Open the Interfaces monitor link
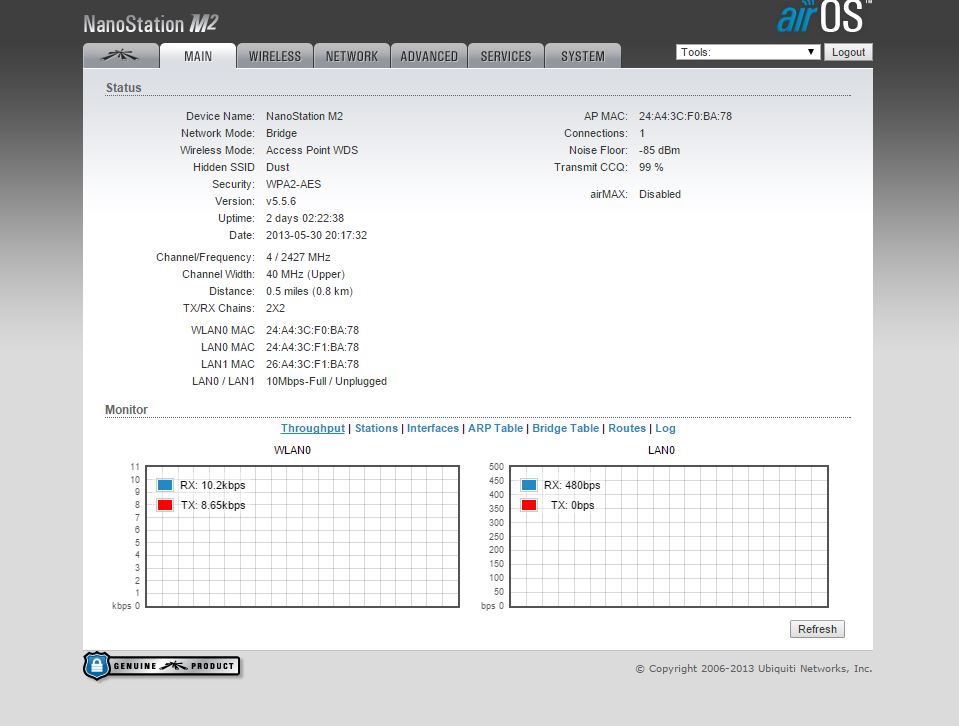The width and height of the screenshot is (959, 726). pos(433,428)
